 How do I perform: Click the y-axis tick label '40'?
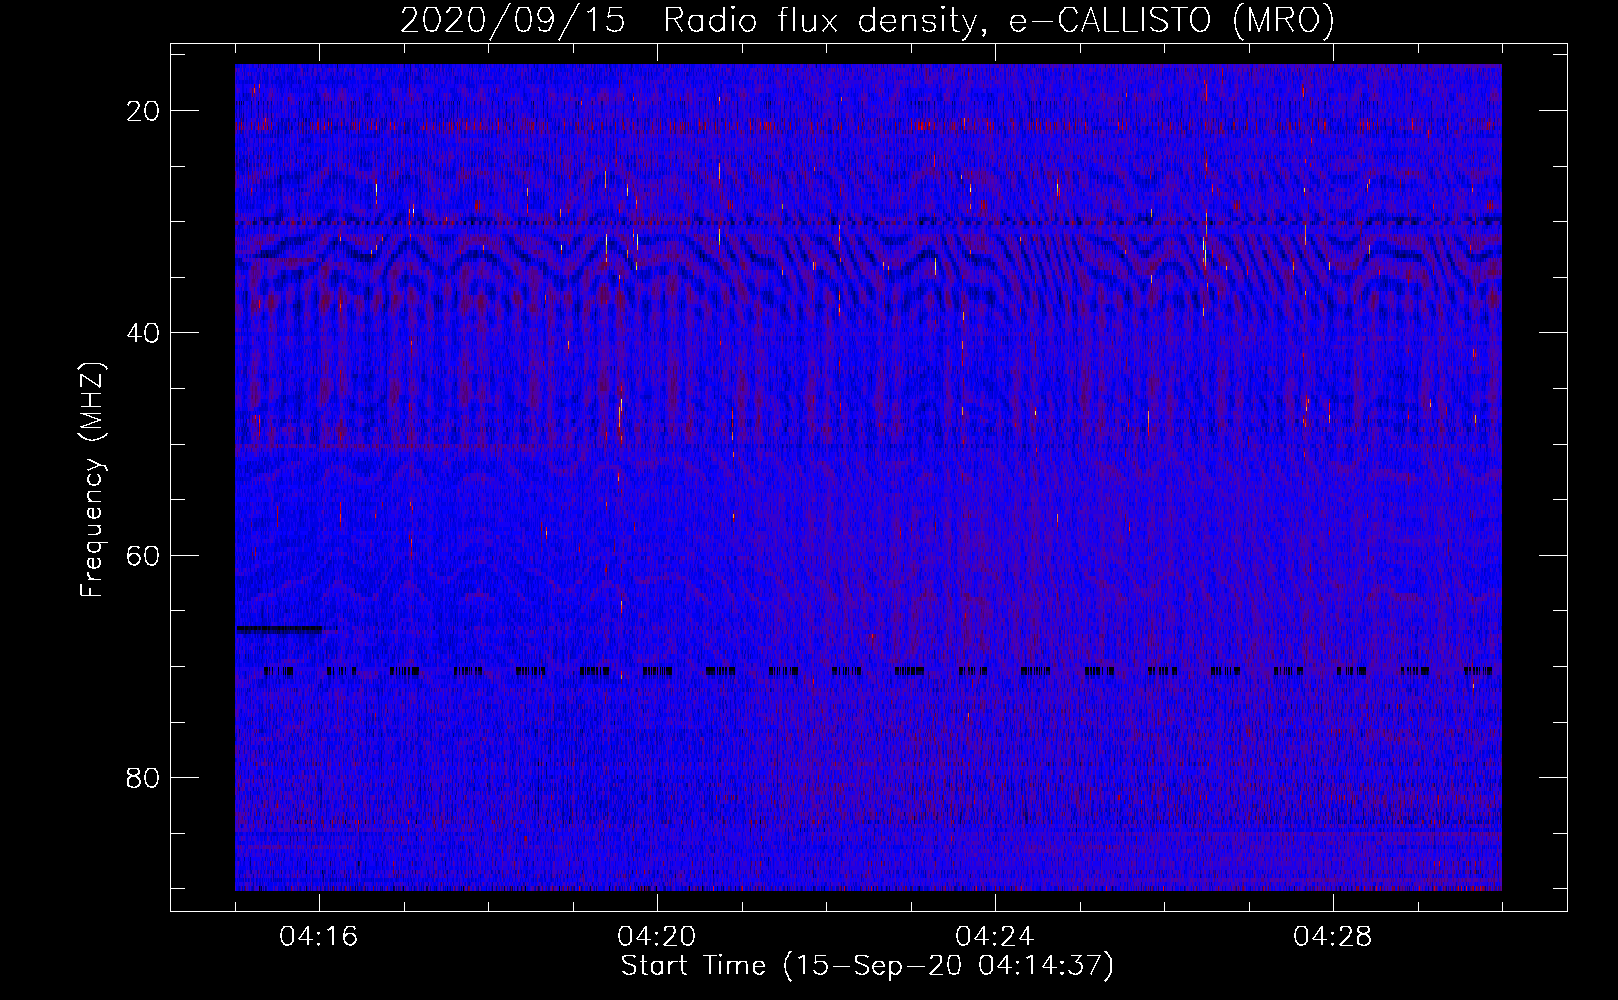pyautogui.click(x=144, y=333)
